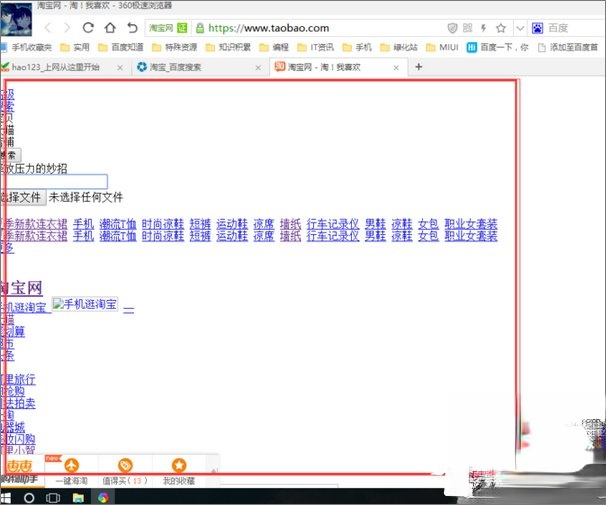Expand the address bar dropdown chevron
The image size is (606, 505).
point(520,28)
